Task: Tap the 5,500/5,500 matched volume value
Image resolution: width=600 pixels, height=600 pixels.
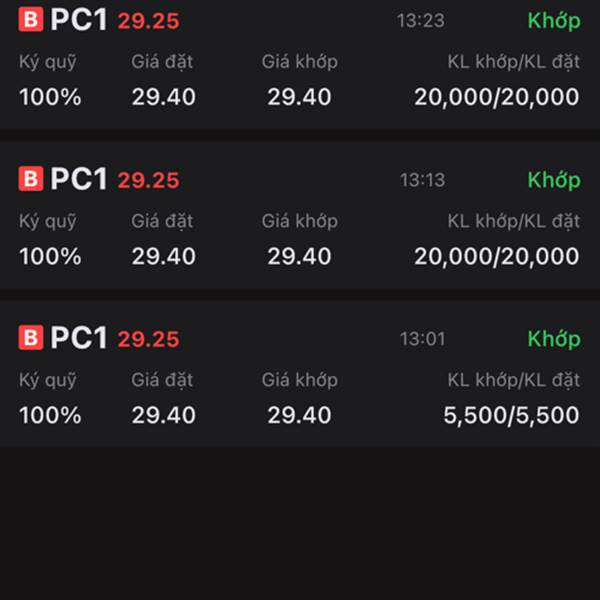Action: click(x=511, y=415)
